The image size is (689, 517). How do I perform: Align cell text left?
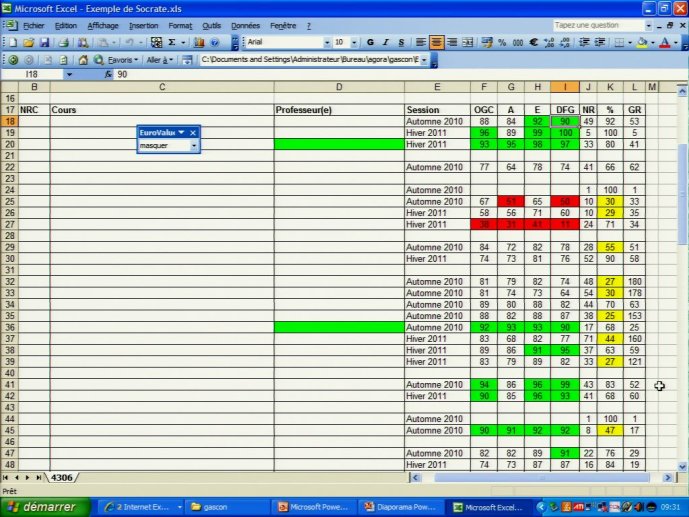[x=421, y=42]
